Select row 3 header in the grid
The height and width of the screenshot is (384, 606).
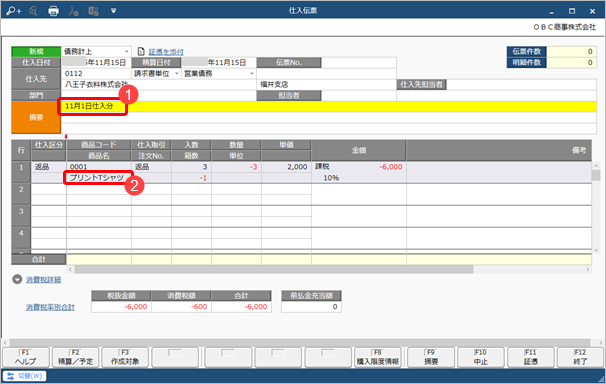pyautogui.click(x=21, y=216)
